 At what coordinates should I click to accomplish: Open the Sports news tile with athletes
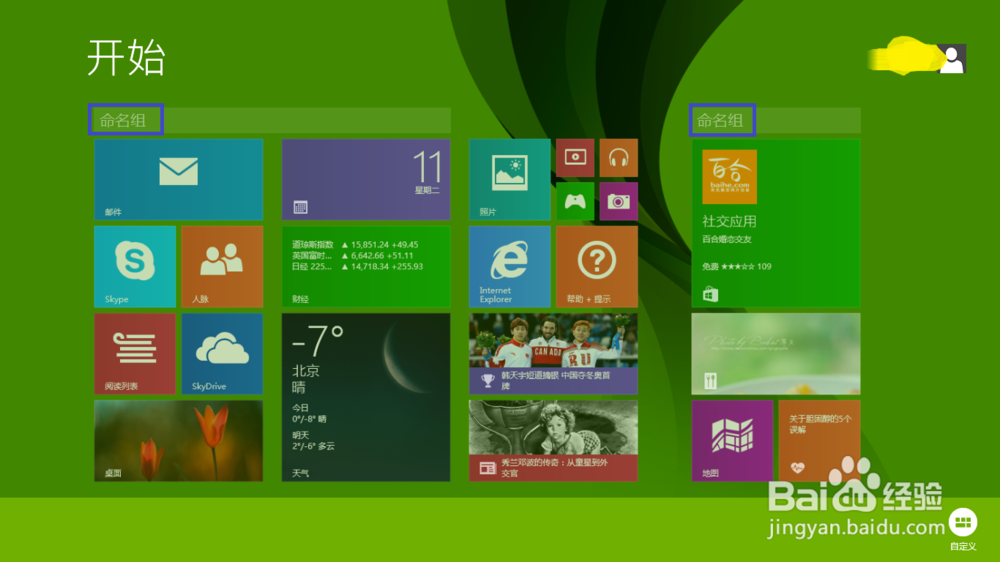pyautogui.click(x=554, y=353)
